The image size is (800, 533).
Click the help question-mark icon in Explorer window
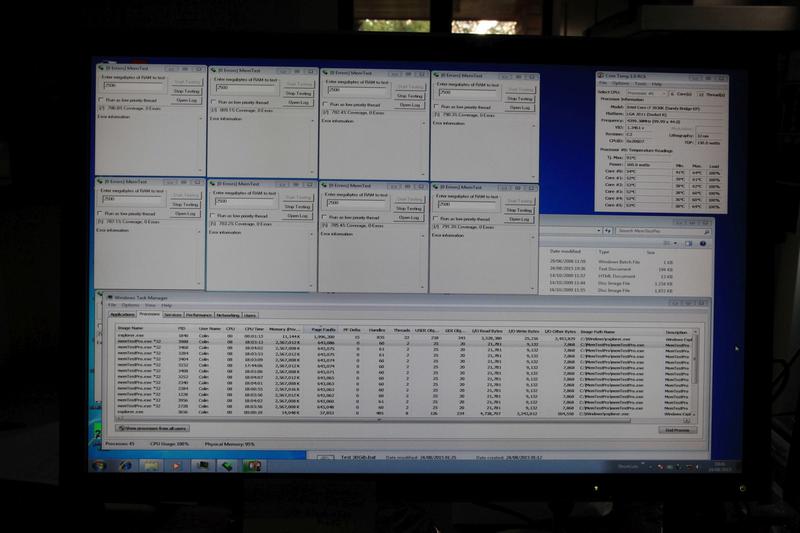point(703,244)
